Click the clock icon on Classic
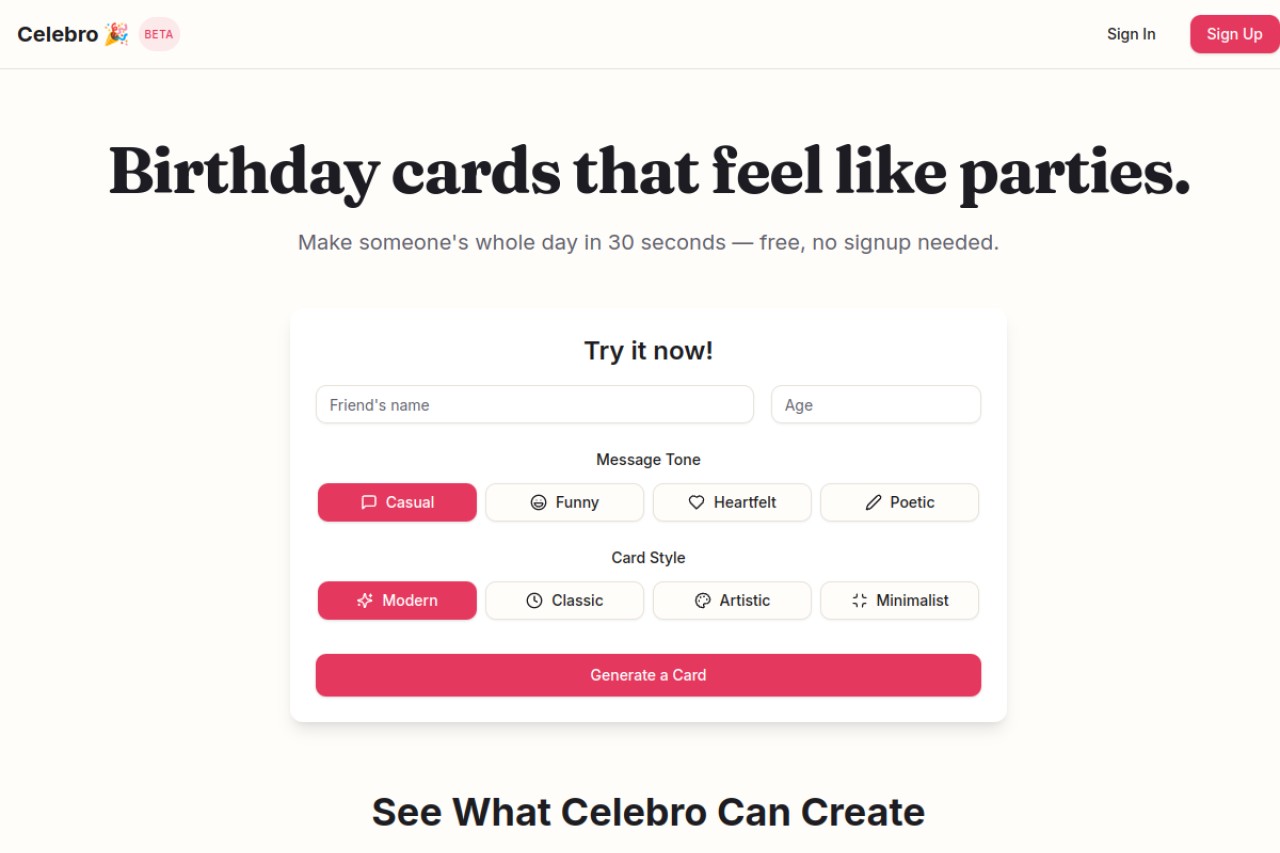Screen dimensions: 1280x853 point(535,600)
